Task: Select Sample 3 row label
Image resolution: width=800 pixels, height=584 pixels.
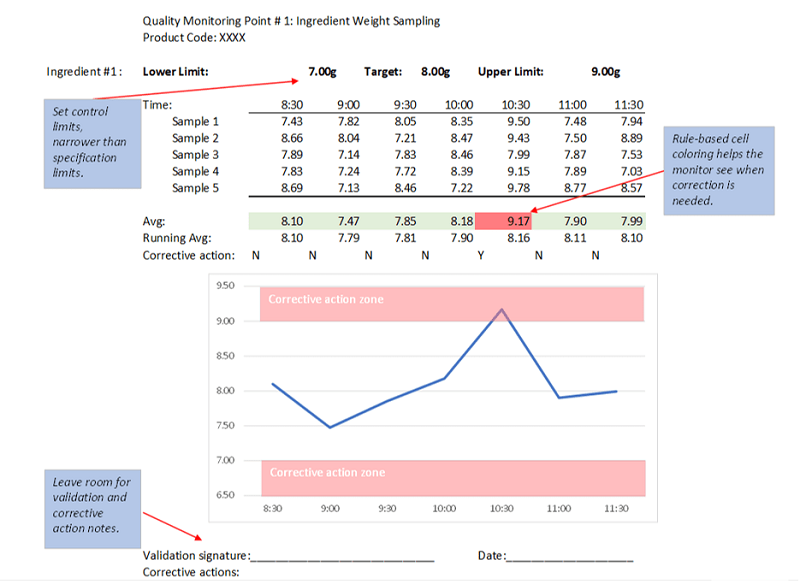Action: (x=195, y=155)
